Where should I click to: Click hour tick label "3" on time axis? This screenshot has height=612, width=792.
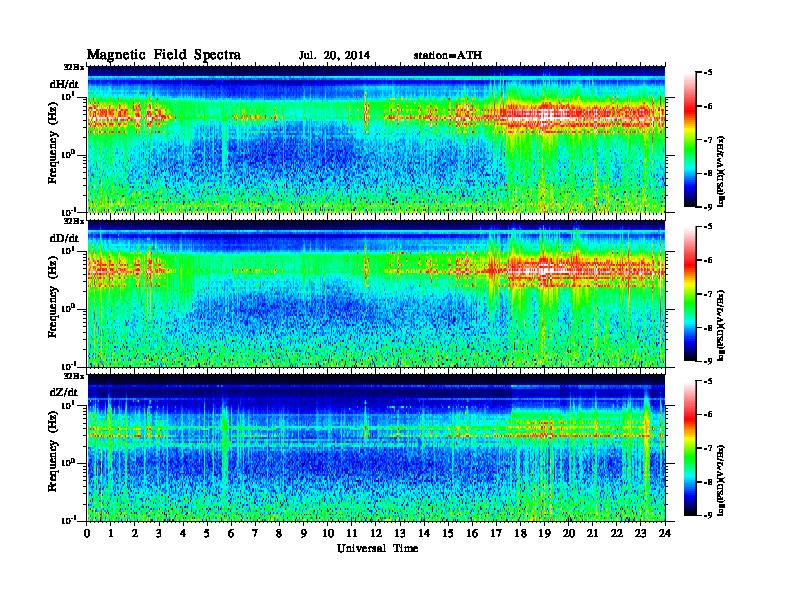tap(160, 533)
